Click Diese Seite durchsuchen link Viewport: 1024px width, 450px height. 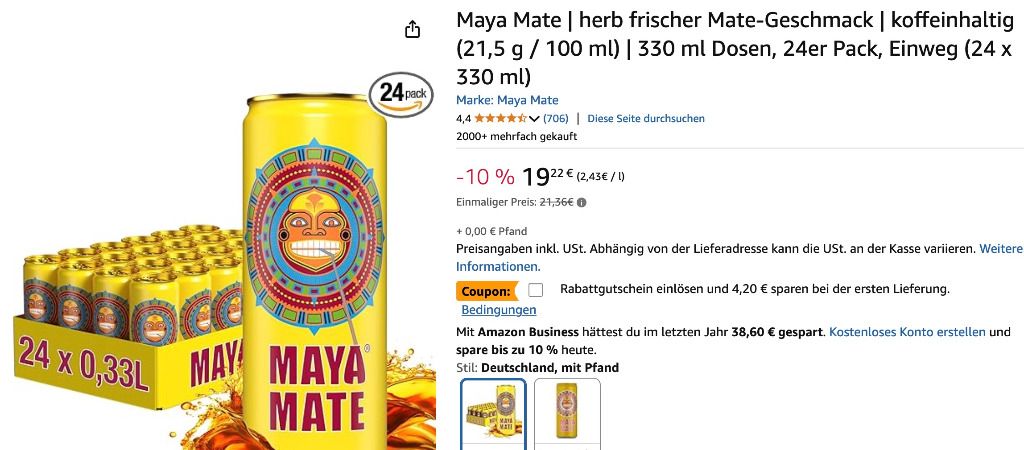[646, 118]
